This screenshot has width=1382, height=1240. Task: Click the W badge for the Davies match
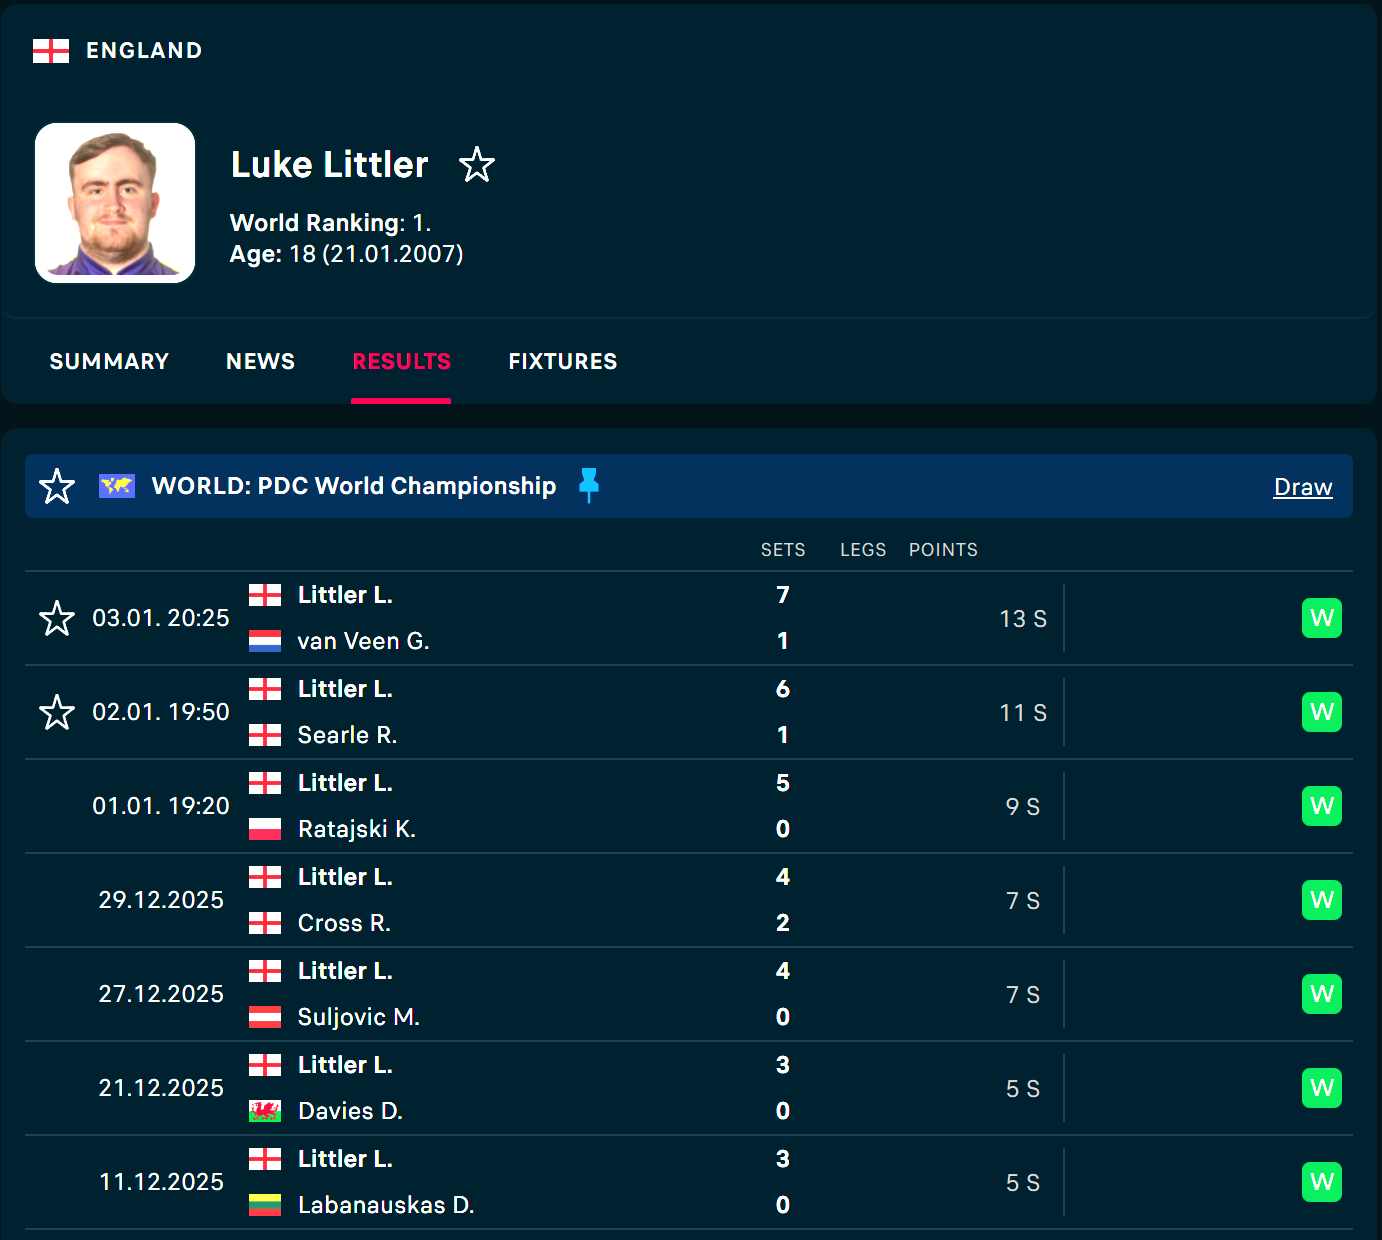1322,1088
